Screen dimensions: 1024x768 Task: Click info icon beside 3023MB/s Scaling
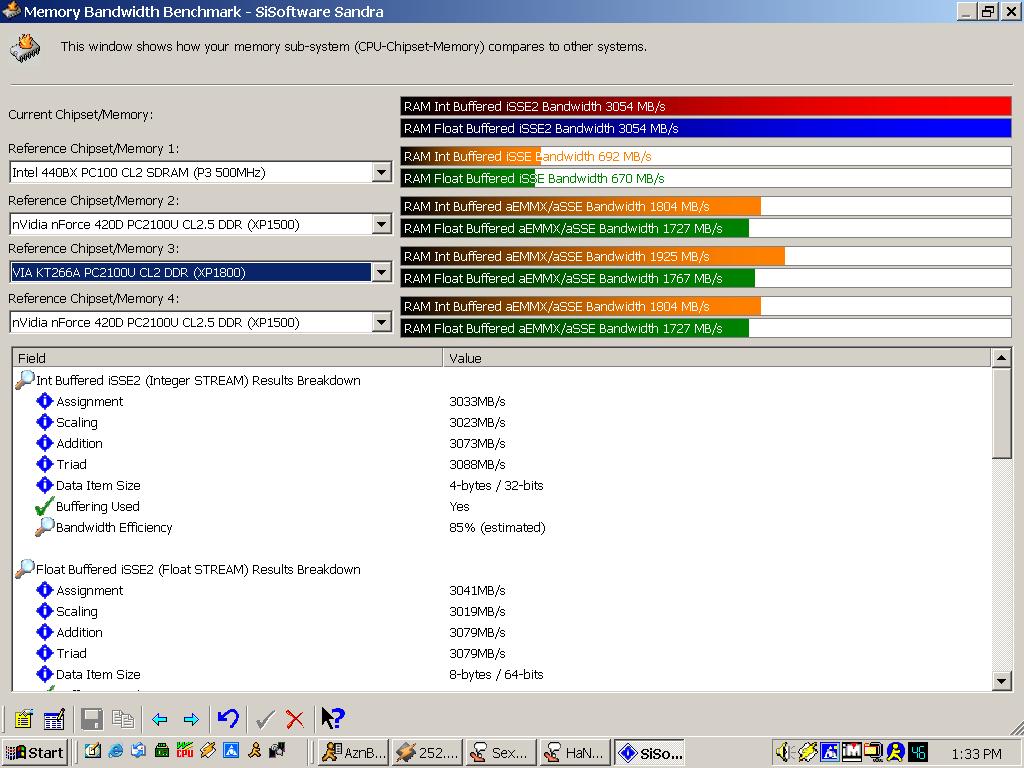point(44,422)
